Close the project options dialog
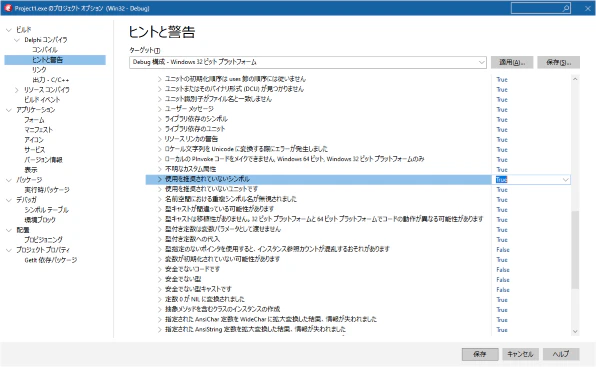This screenshot has width=596, height=367. pos(588,8)
